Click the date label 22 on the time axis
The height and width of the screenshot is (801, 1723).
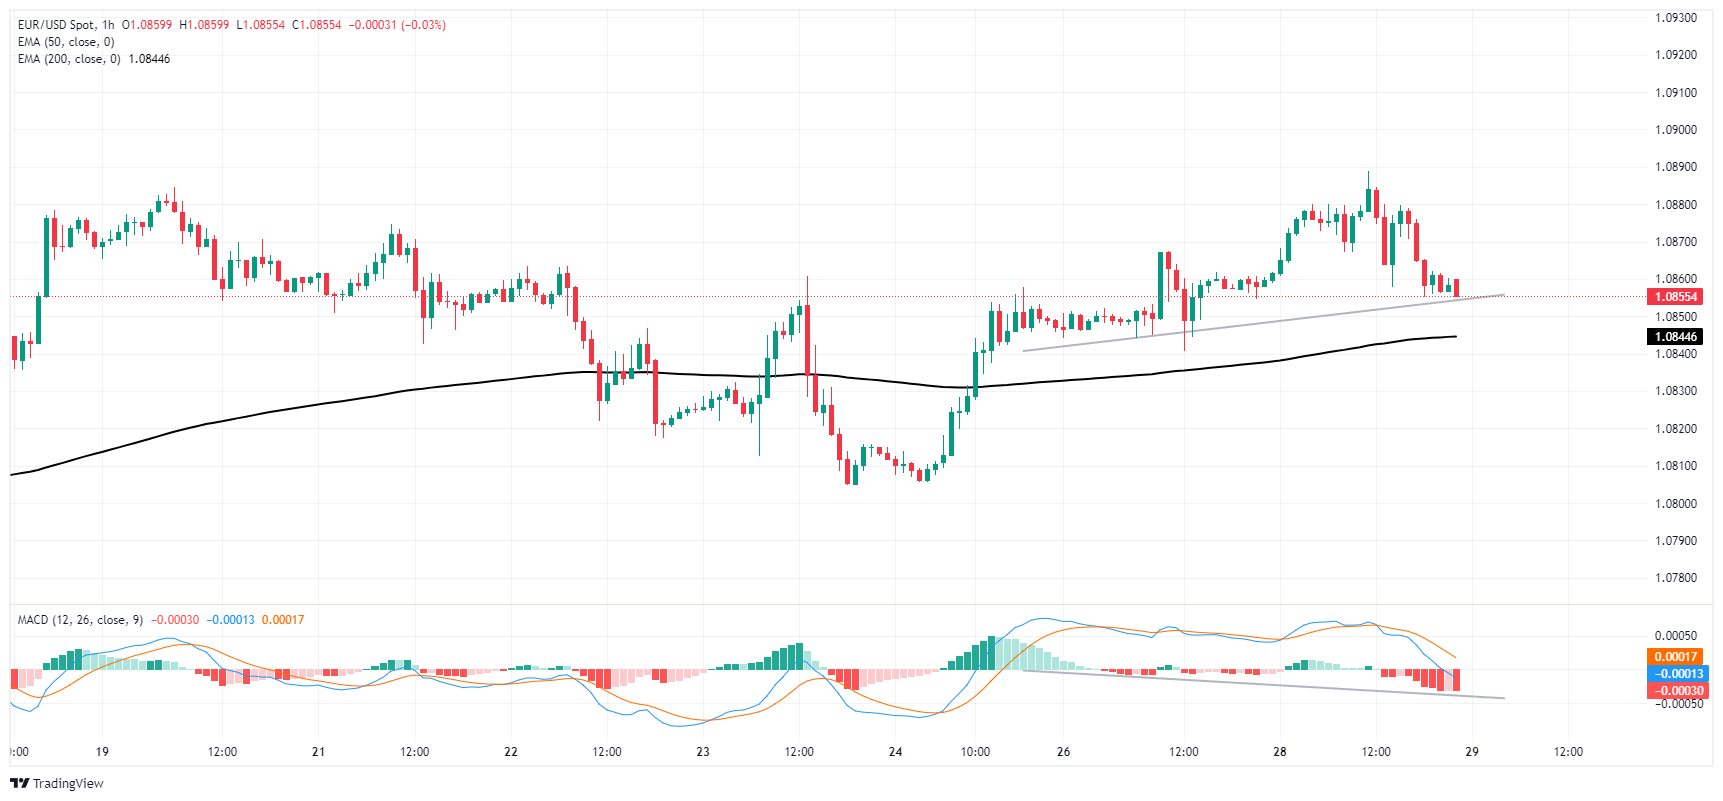[x=511, y=752]
